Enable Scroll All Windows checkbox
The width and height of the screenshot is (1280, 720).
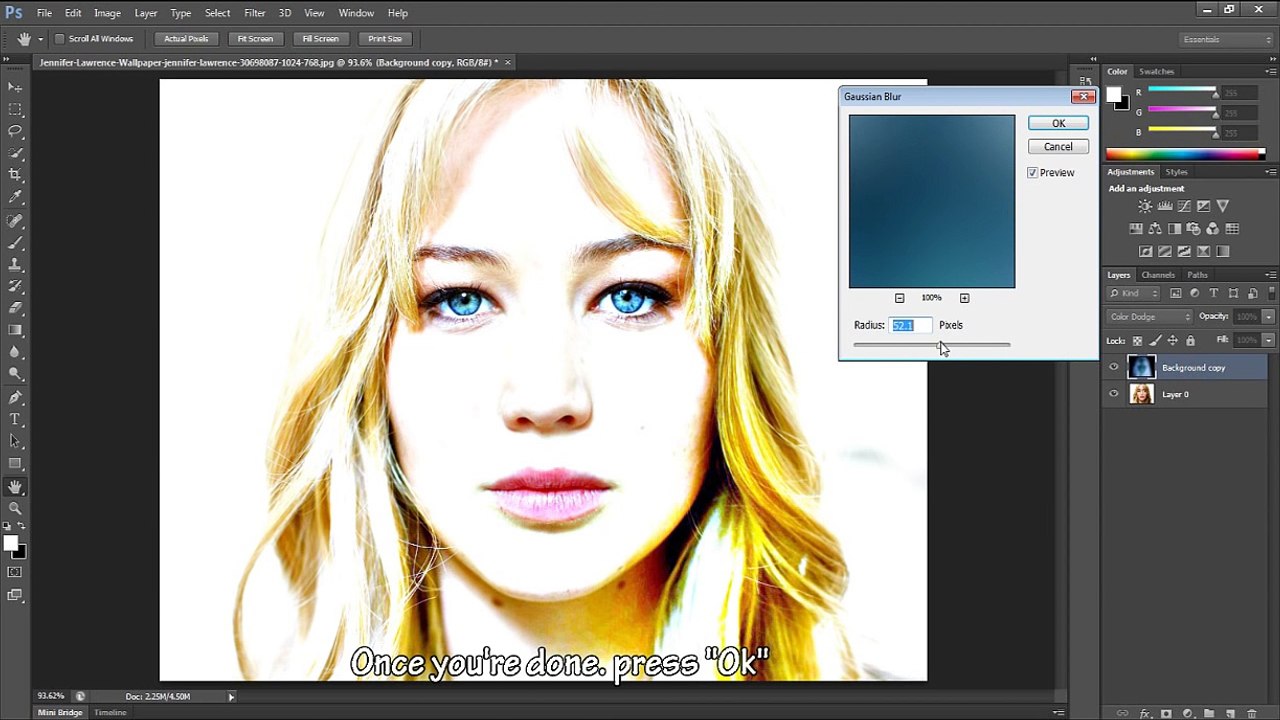[59, 39]
